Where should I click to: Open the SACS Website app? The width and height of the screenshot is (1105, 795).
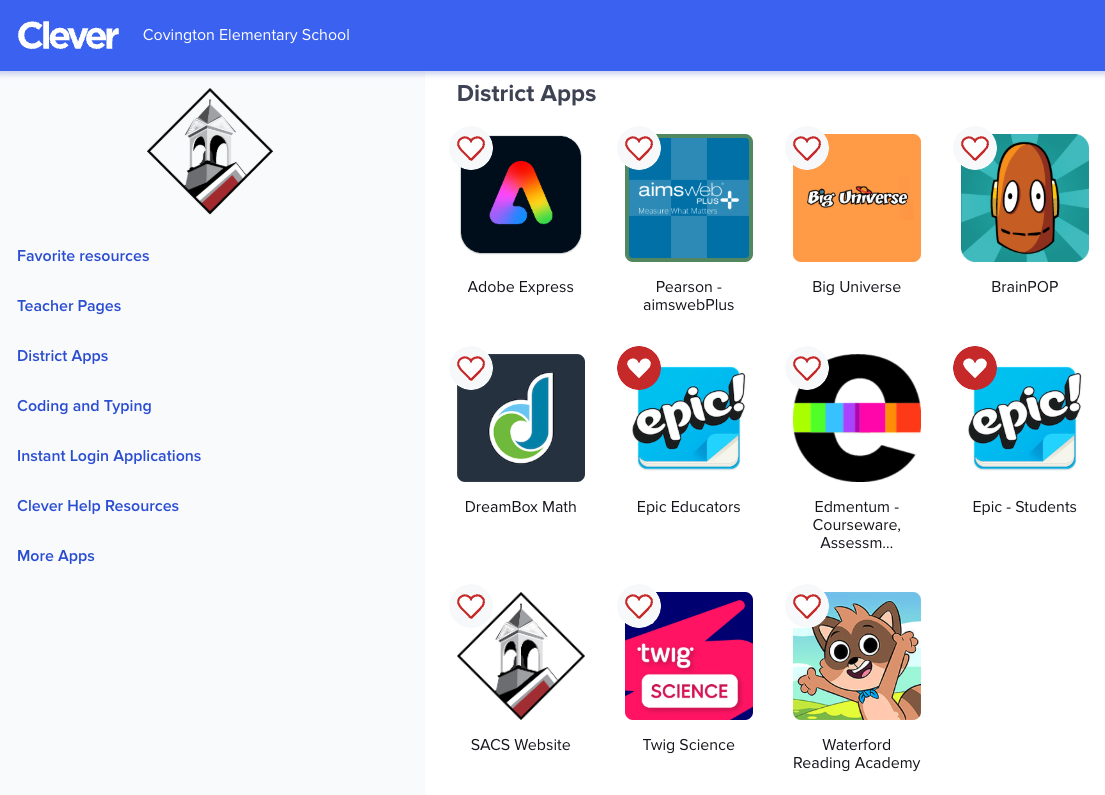520,655
